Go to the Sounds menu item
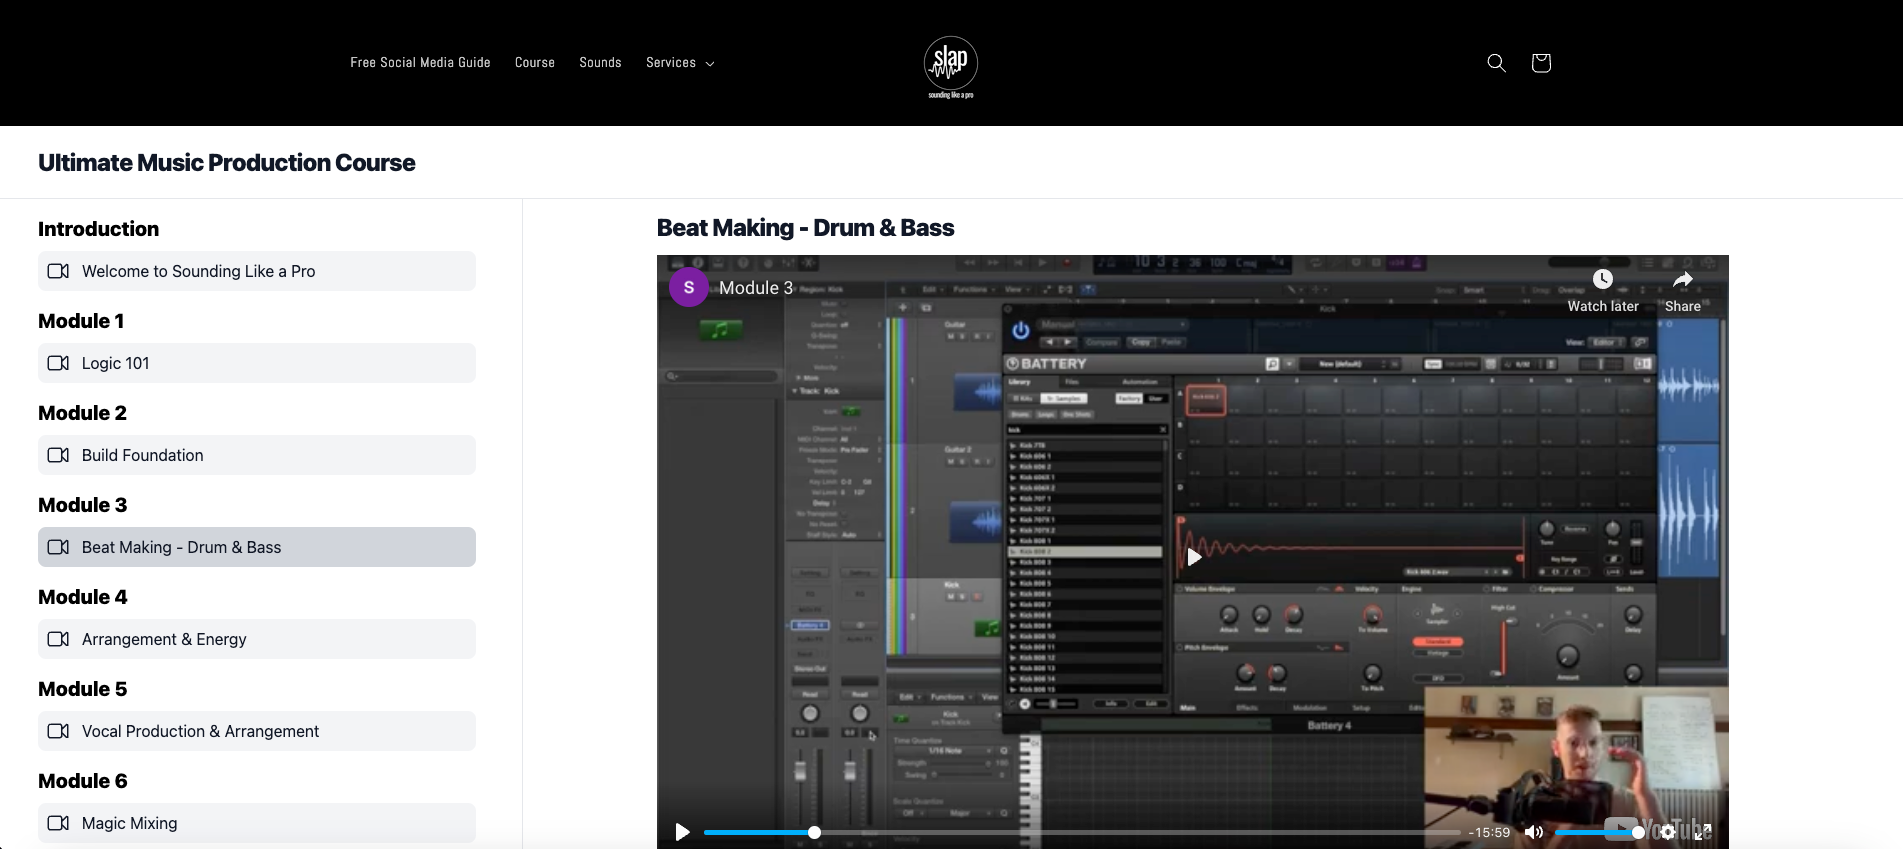The image size is (1903, 849). tap(600, 63)
